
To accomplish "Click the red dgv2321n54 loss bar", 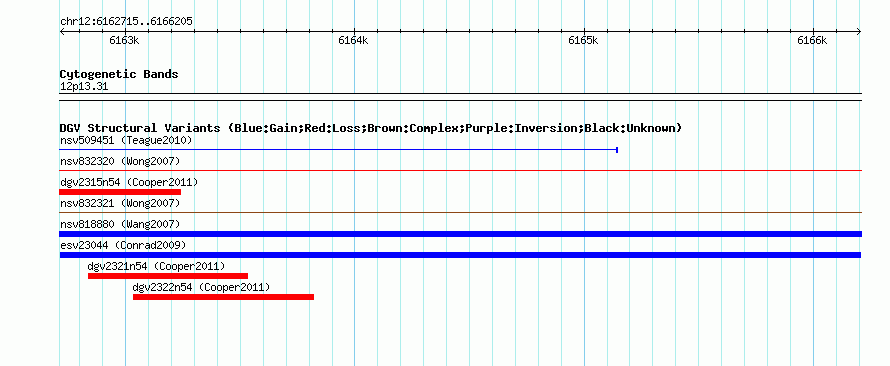I will [168, 276].
